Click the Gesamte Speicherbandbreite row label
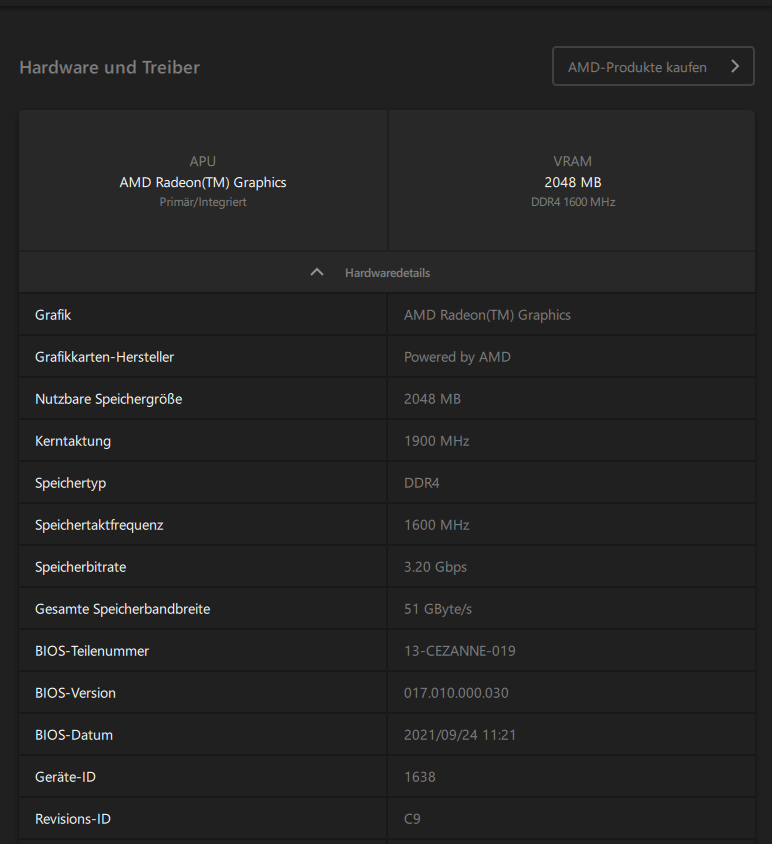Screen dimensions: 772x844 122,609
